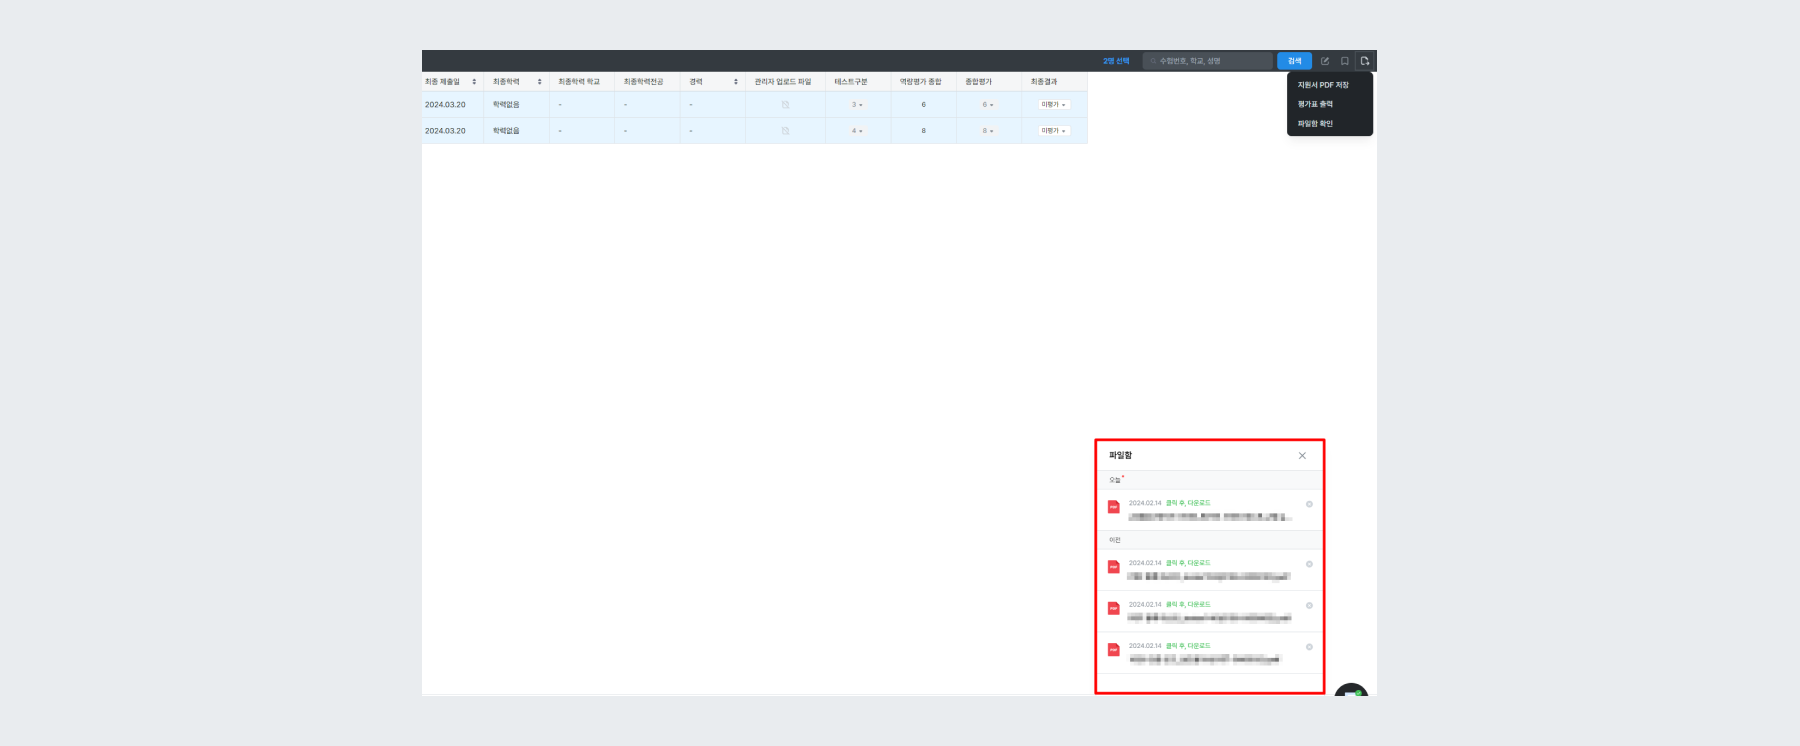Expand 종합평가 dropdown with value 8
This screenshot has width=1800, height=746.
coord(988,131)
